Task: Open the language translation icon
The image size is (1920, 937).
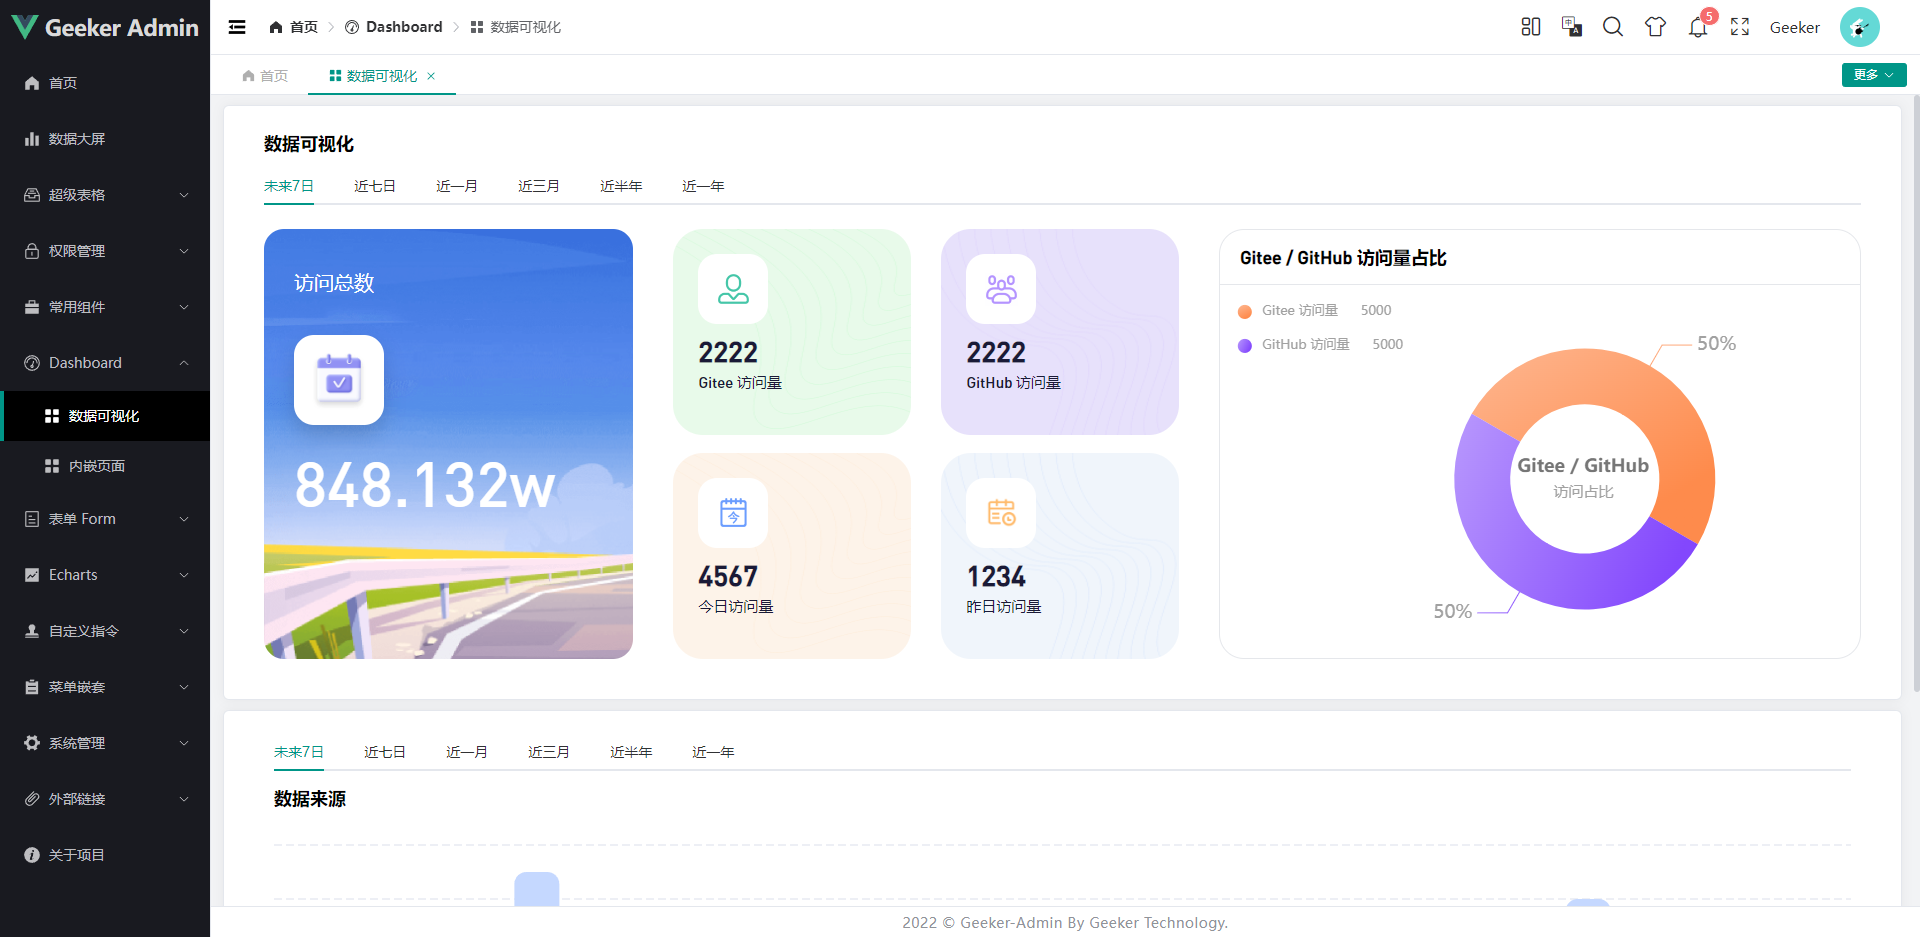Action: (x=1572, y=27)
